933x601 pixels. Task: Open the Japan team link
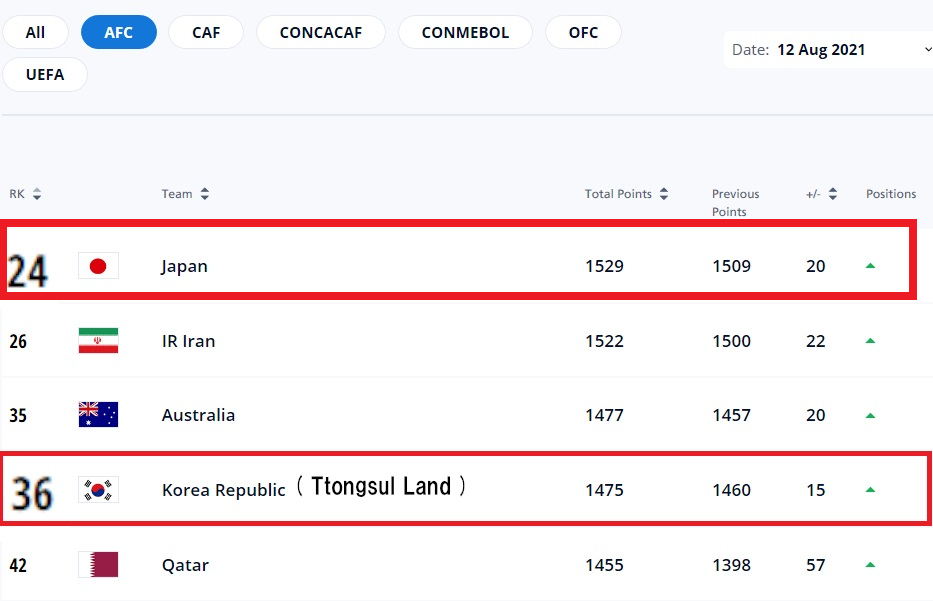[x=184, y=267]
